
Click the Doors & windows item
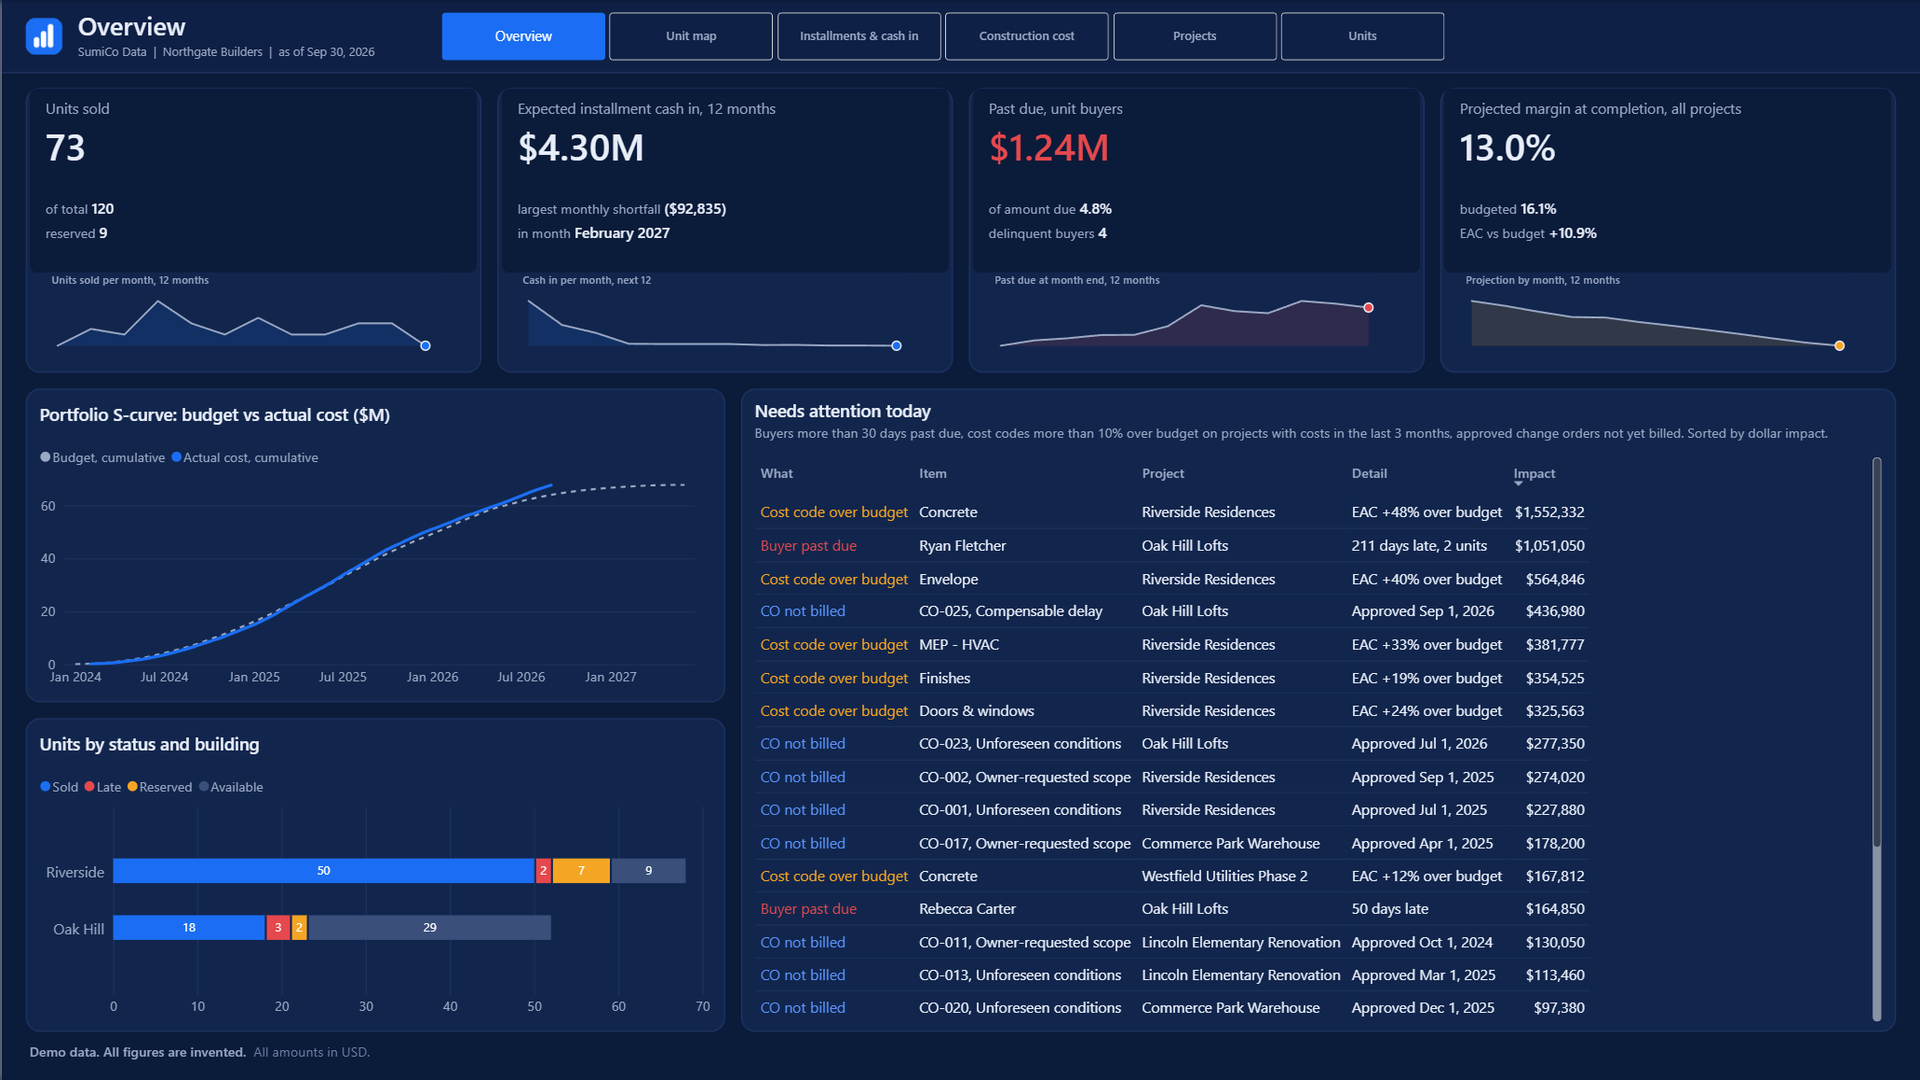(x=976, y=711)
